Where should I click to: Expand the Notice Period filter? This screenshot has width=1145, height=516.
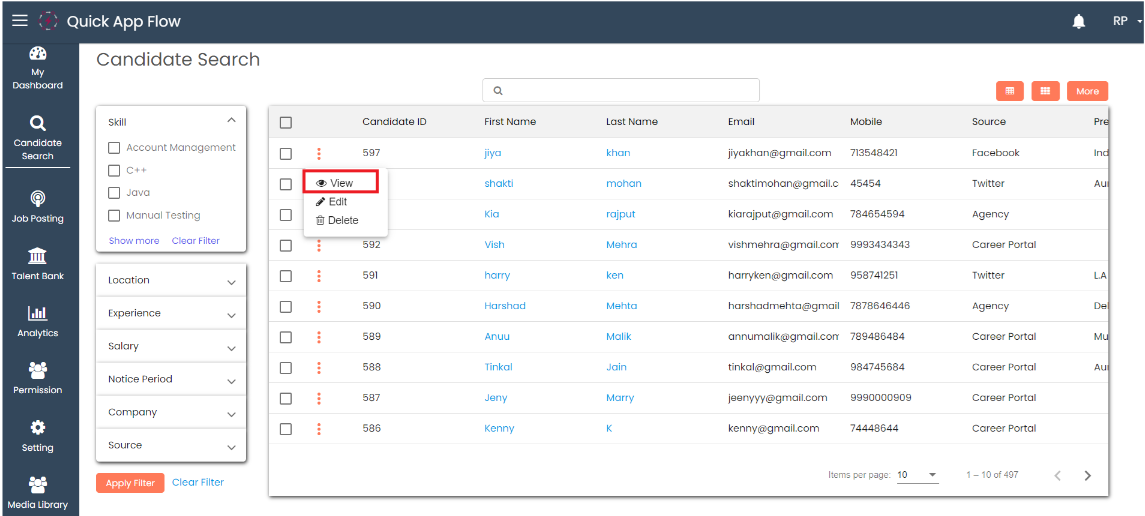click(x=171, y=380)
